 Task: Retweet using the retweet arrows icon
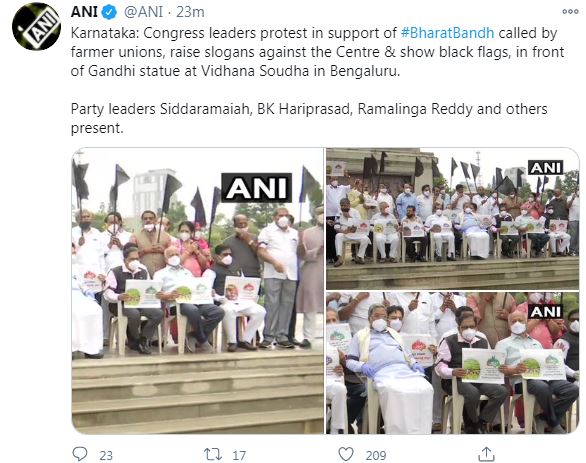coord(213,454)
